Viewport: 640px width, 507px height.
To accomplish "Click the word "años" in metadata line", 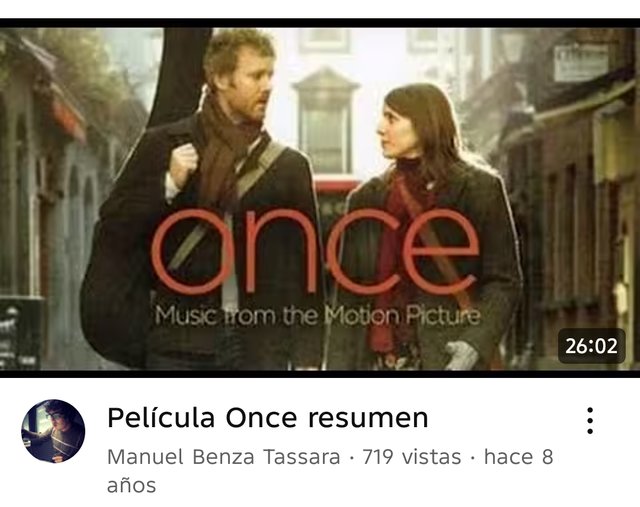I will pos(131,485).
